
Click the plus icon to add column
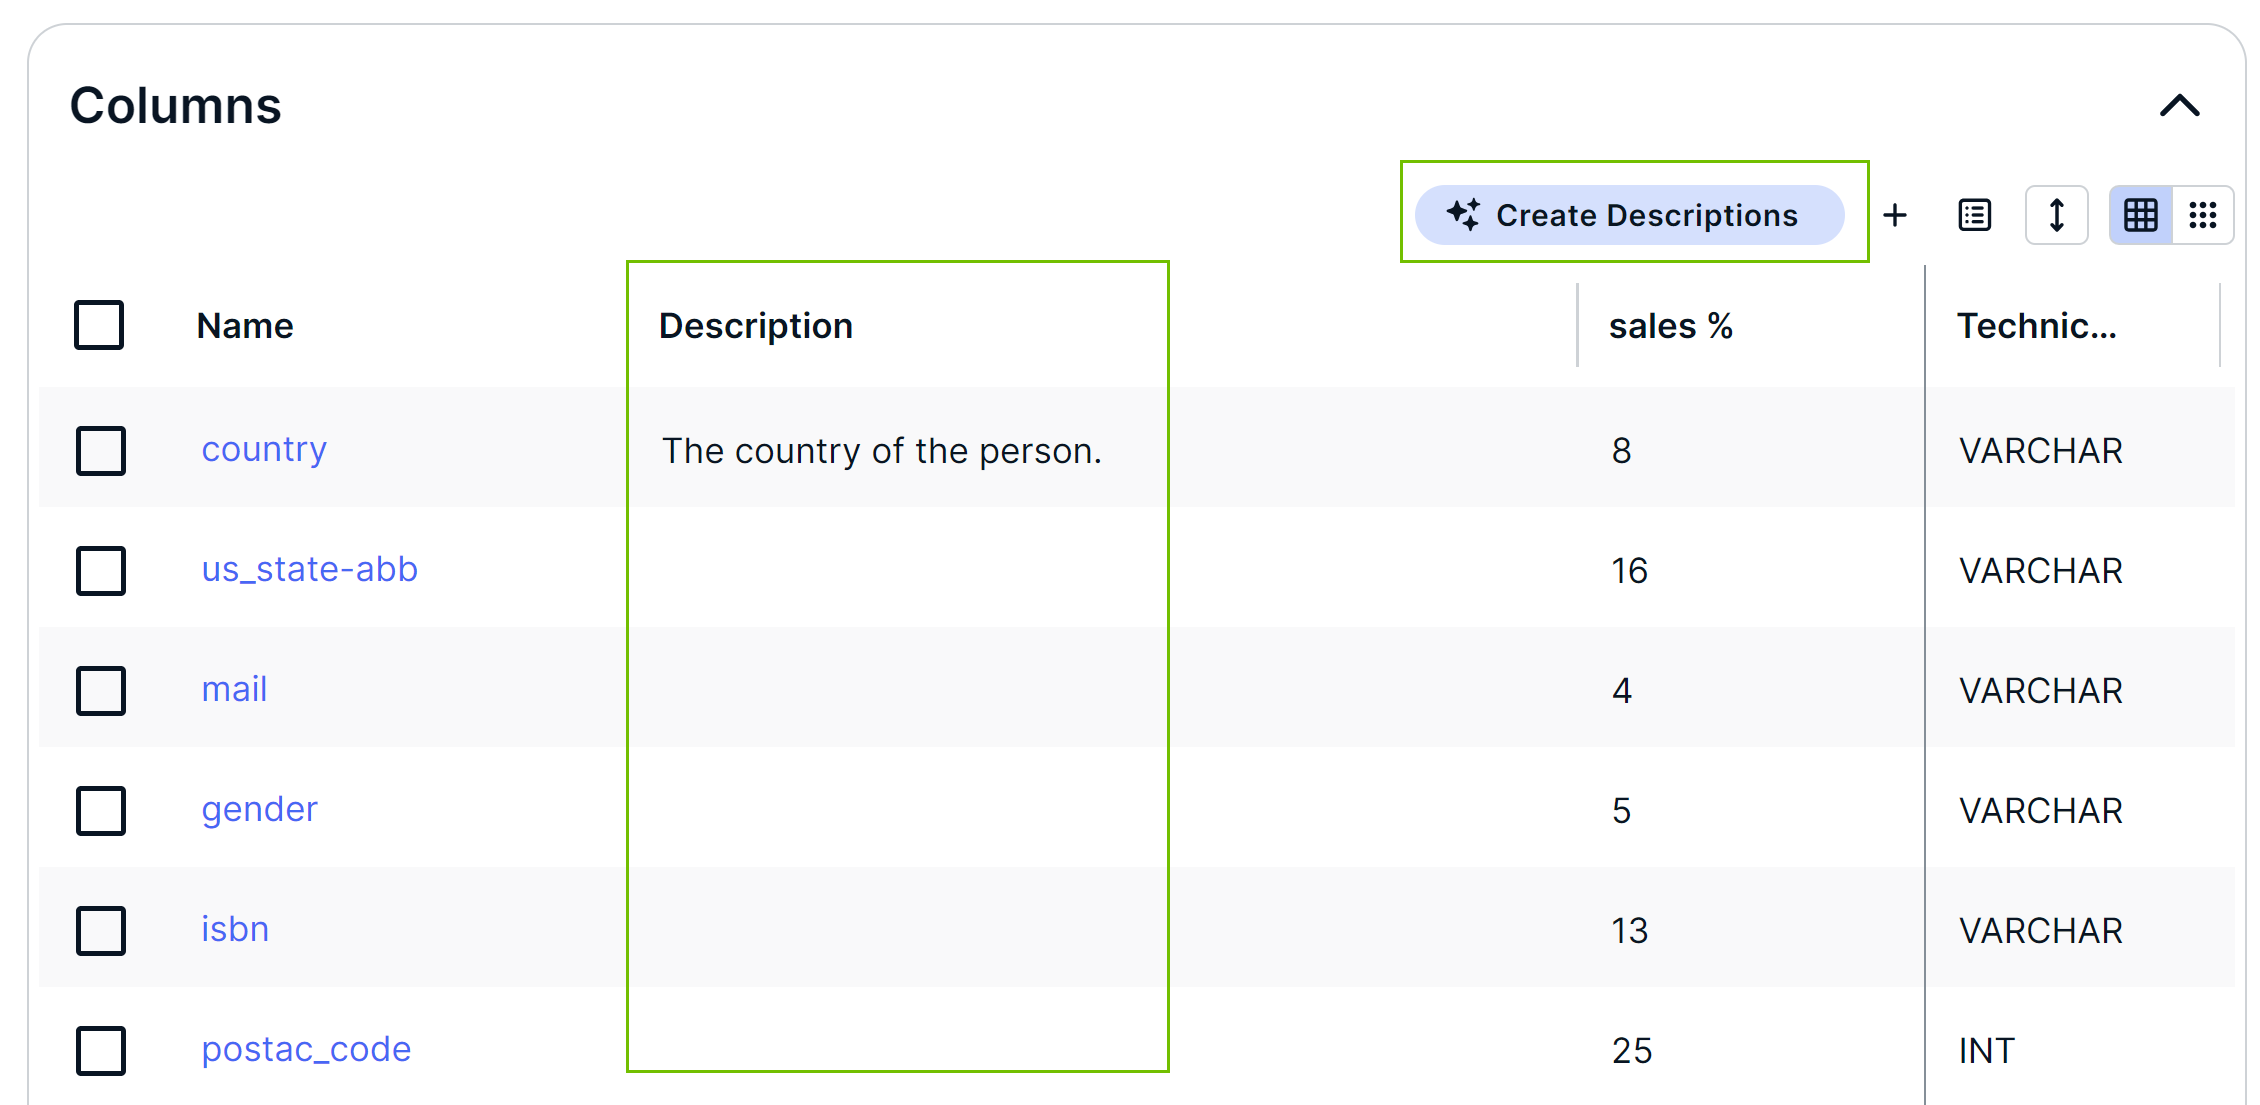coord(1894,215)
